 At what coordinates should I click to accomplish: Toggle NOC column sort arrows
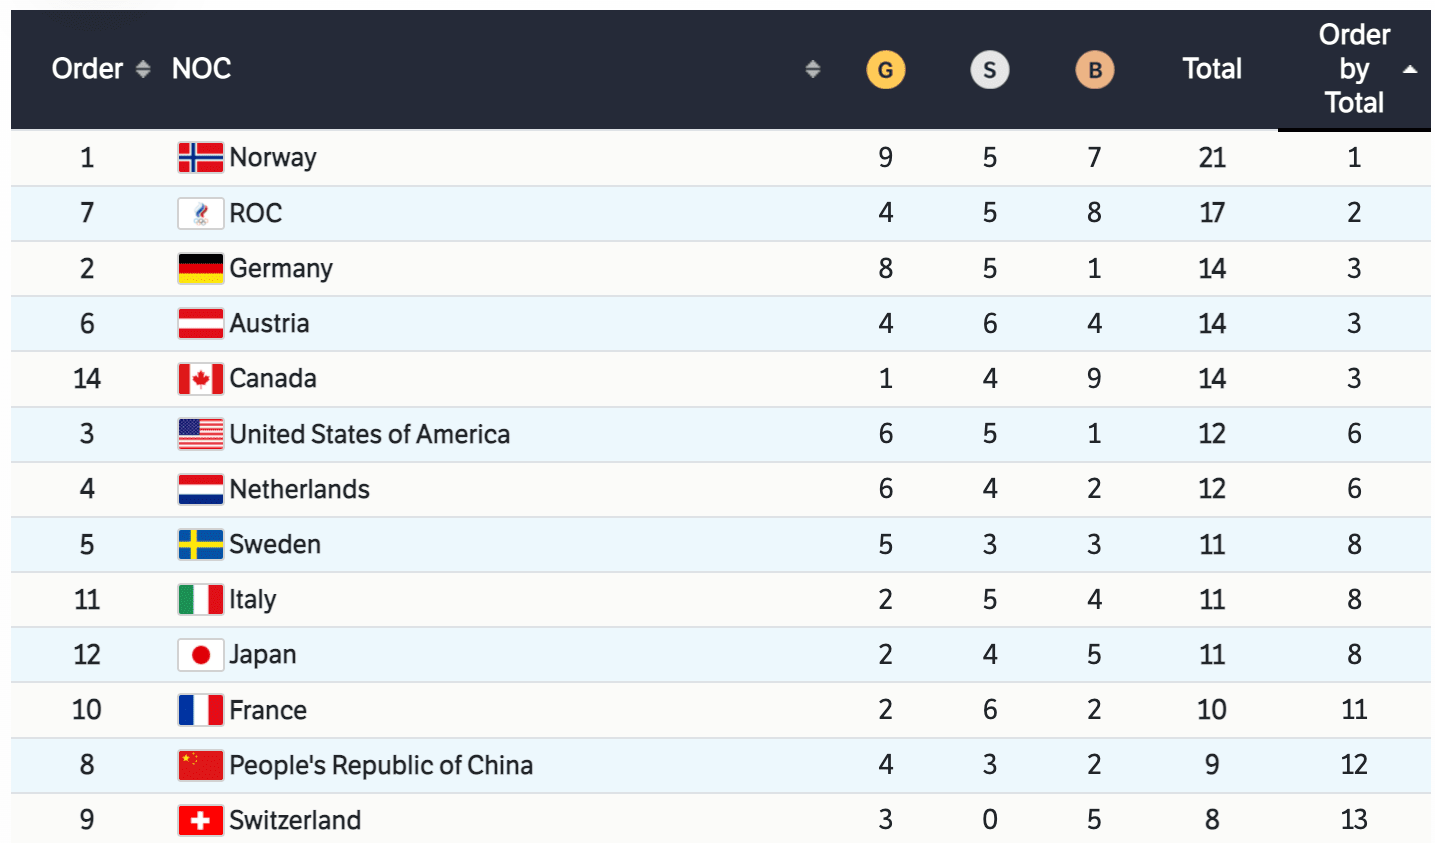[812, 69]
